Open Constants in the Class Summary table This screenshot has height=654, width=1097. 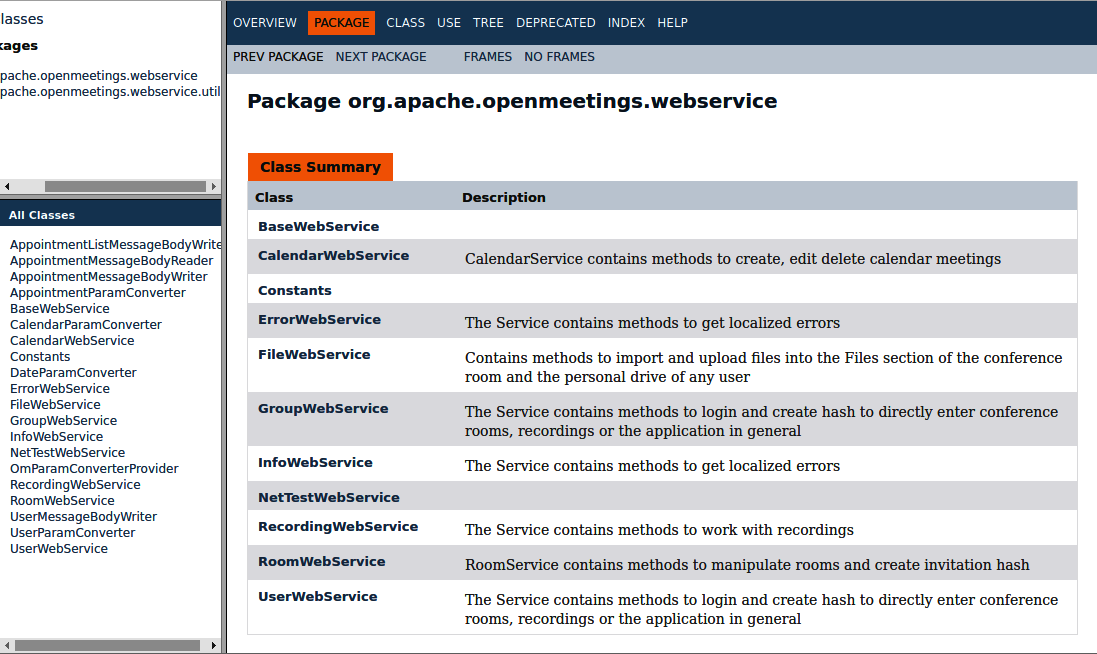(295, 290)
